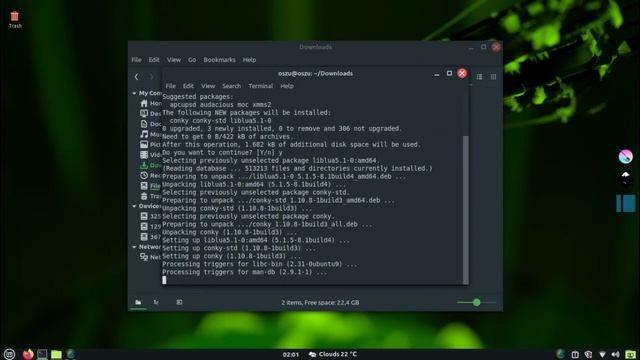Viewport: 640px width, 360px height.
Task: Click the 'Do you want to continue?' line
Action: coord(222,152)
